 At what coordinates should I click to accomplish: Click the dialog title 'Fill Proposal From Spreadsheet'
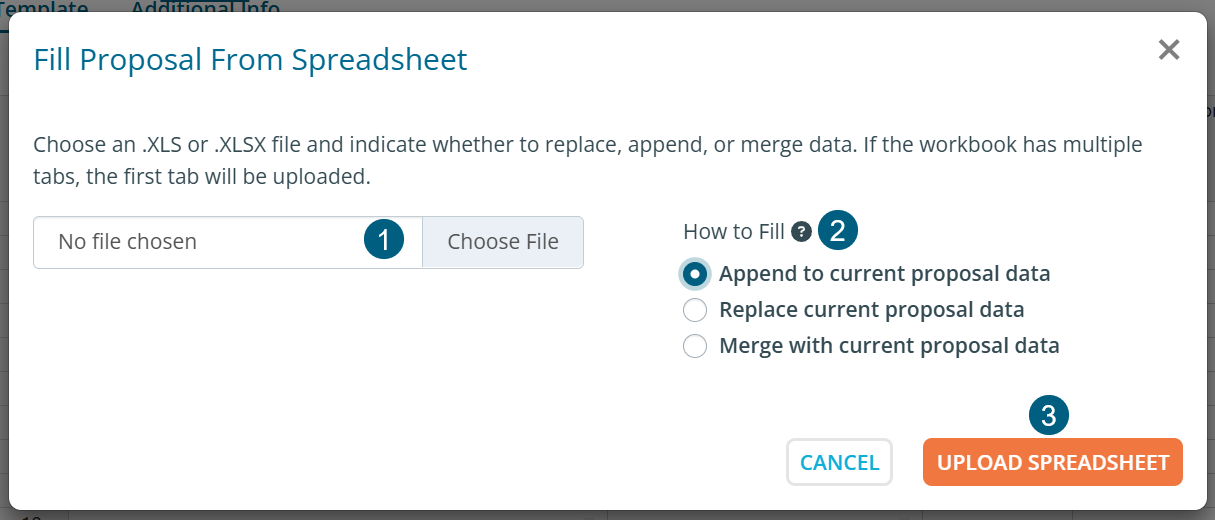tap(250, 60)
